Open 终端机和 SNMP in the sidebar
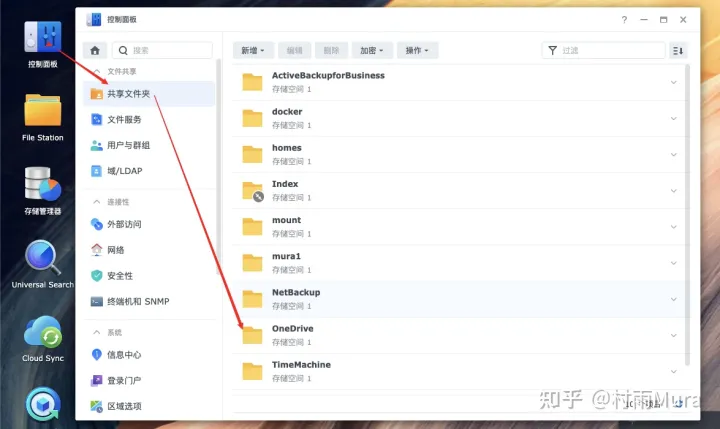720x429 pixels. tap(149, 301)
